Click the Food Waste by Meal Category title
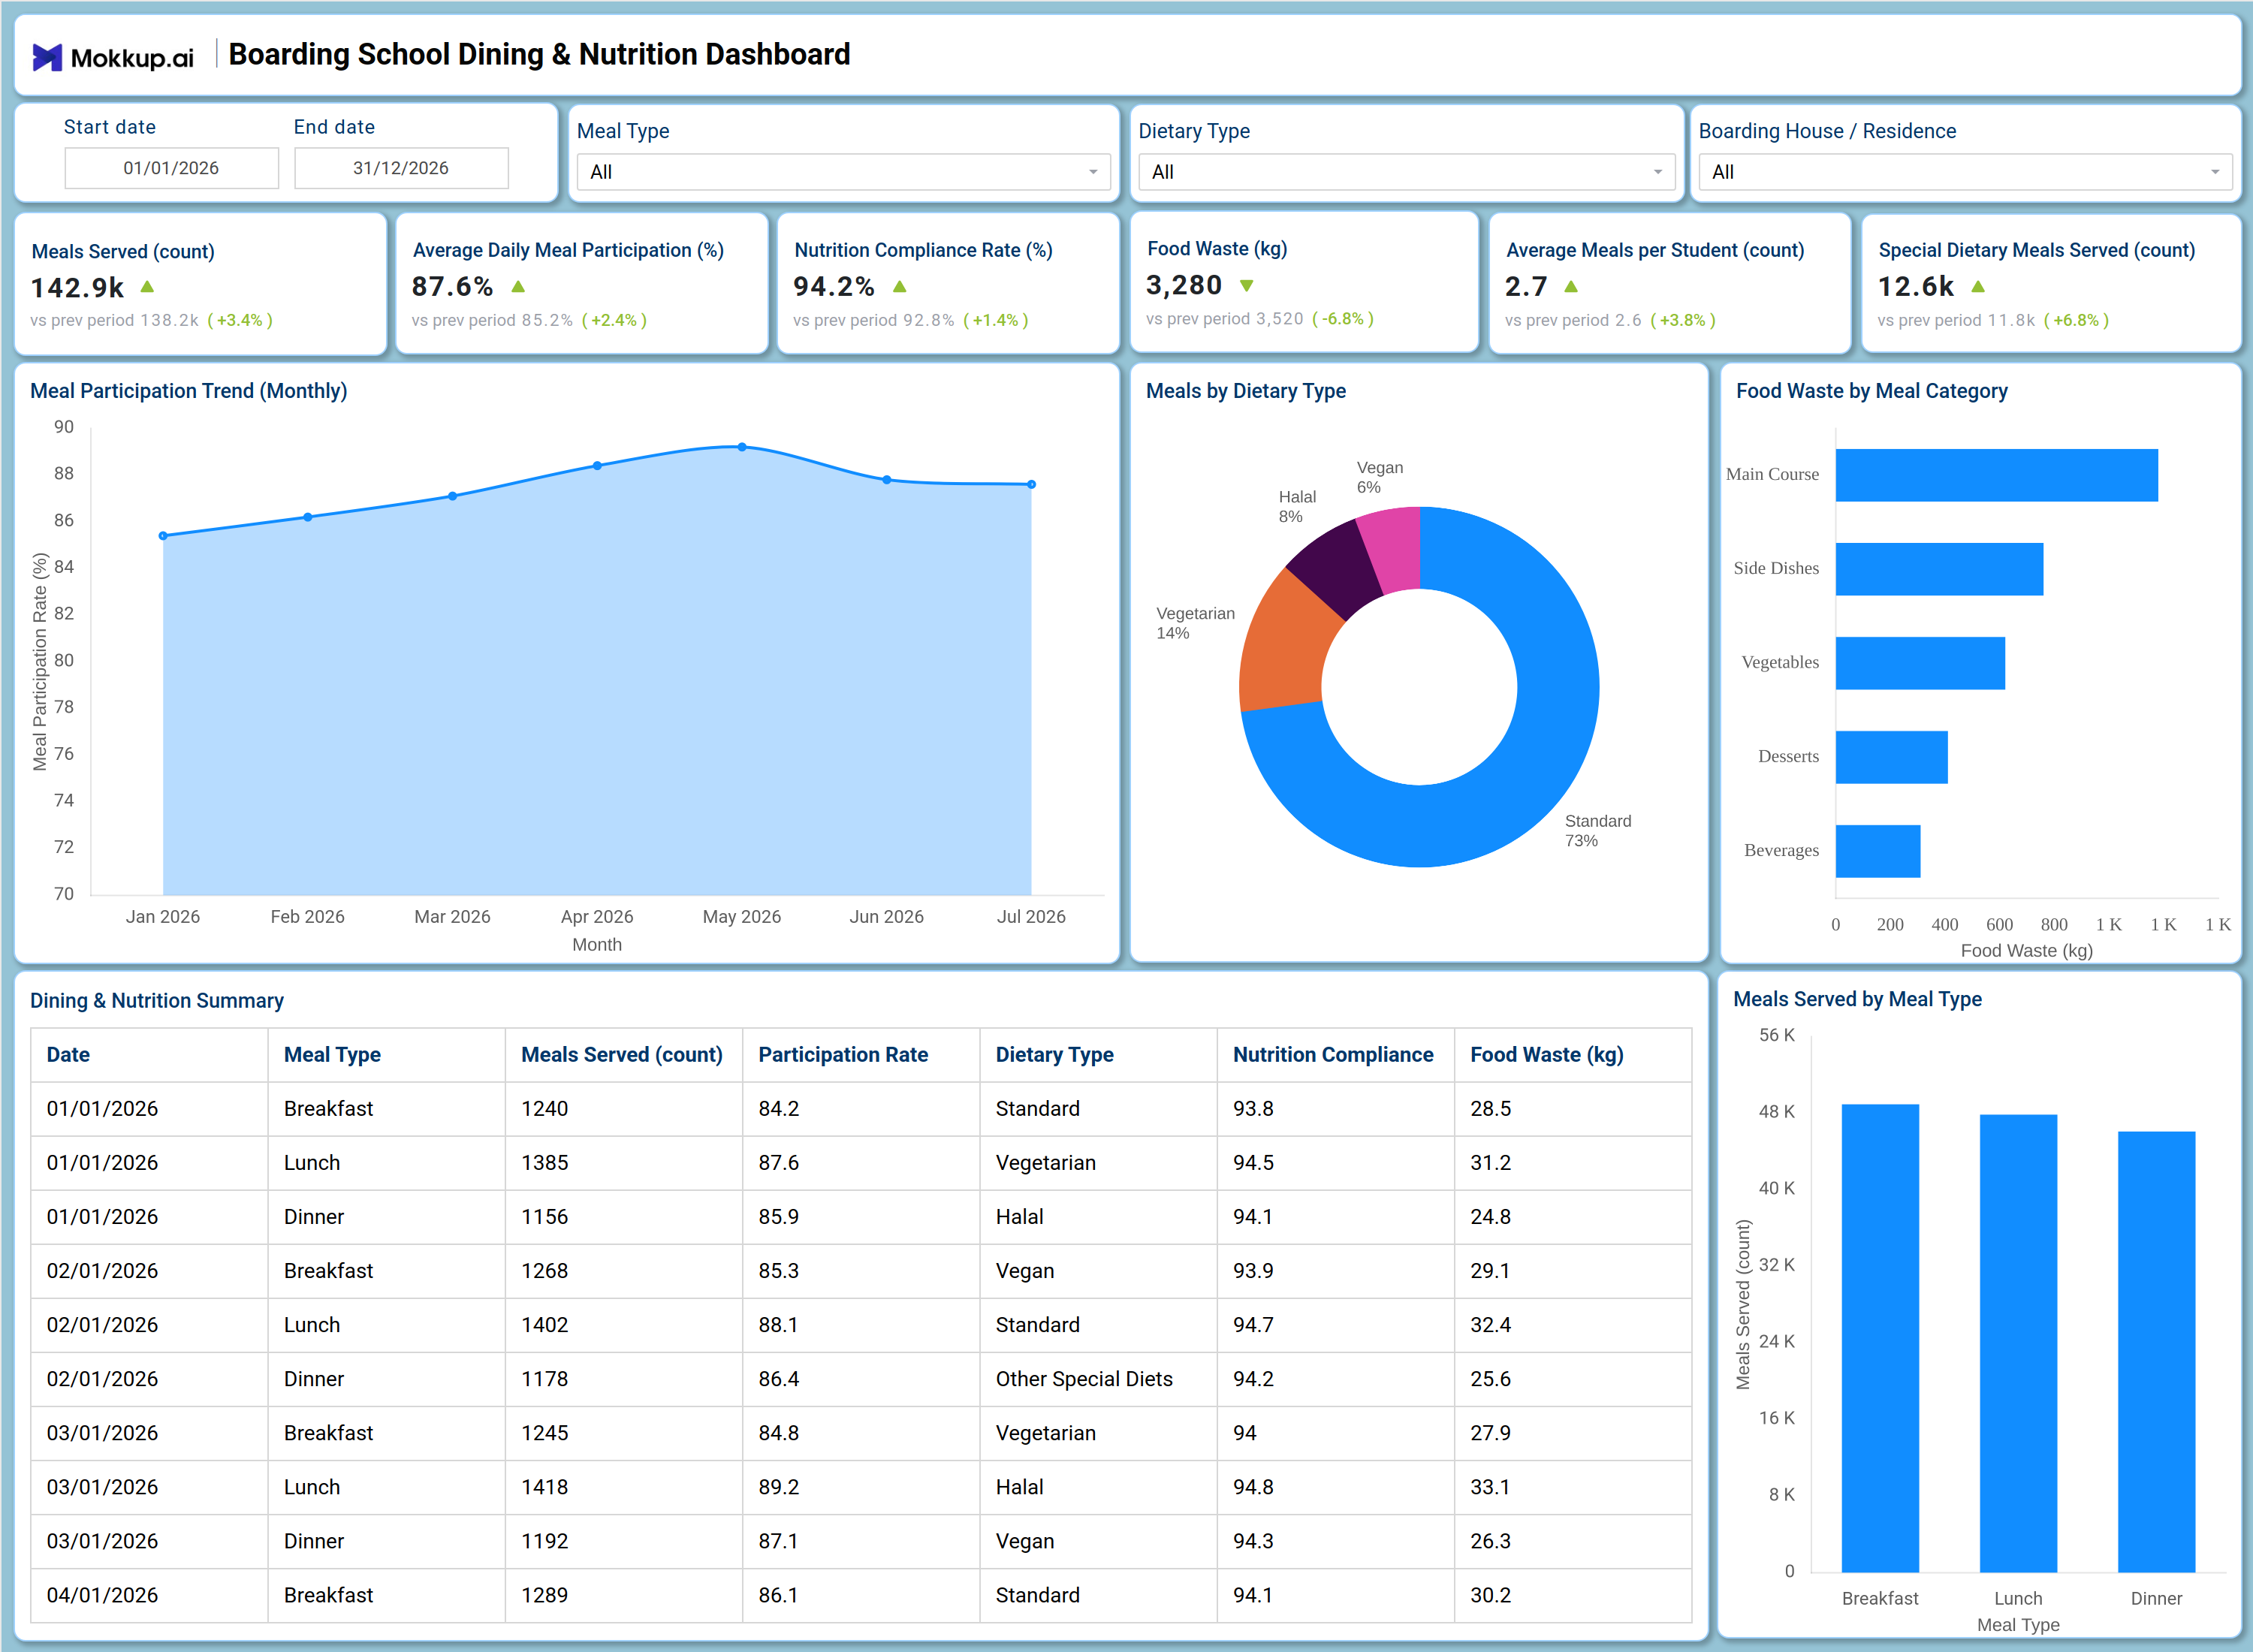 [x=1872, y=391]
